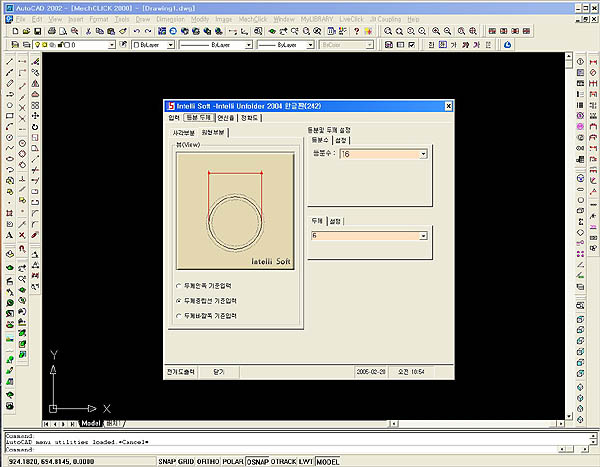Viewport: 600px width, 467px height.
Task: Toggle POLAR tracking in status bar
Action: [x=233, y=462]
